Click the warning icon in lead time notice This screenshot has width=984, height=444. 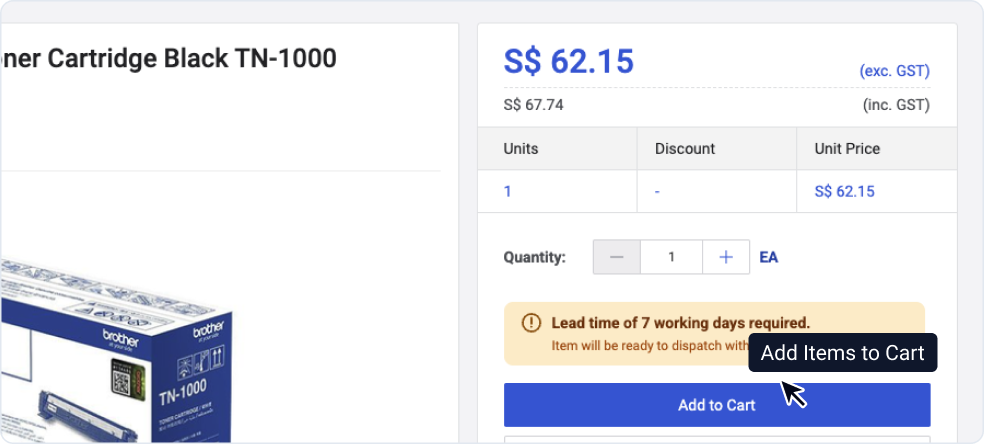click(531, 323)
